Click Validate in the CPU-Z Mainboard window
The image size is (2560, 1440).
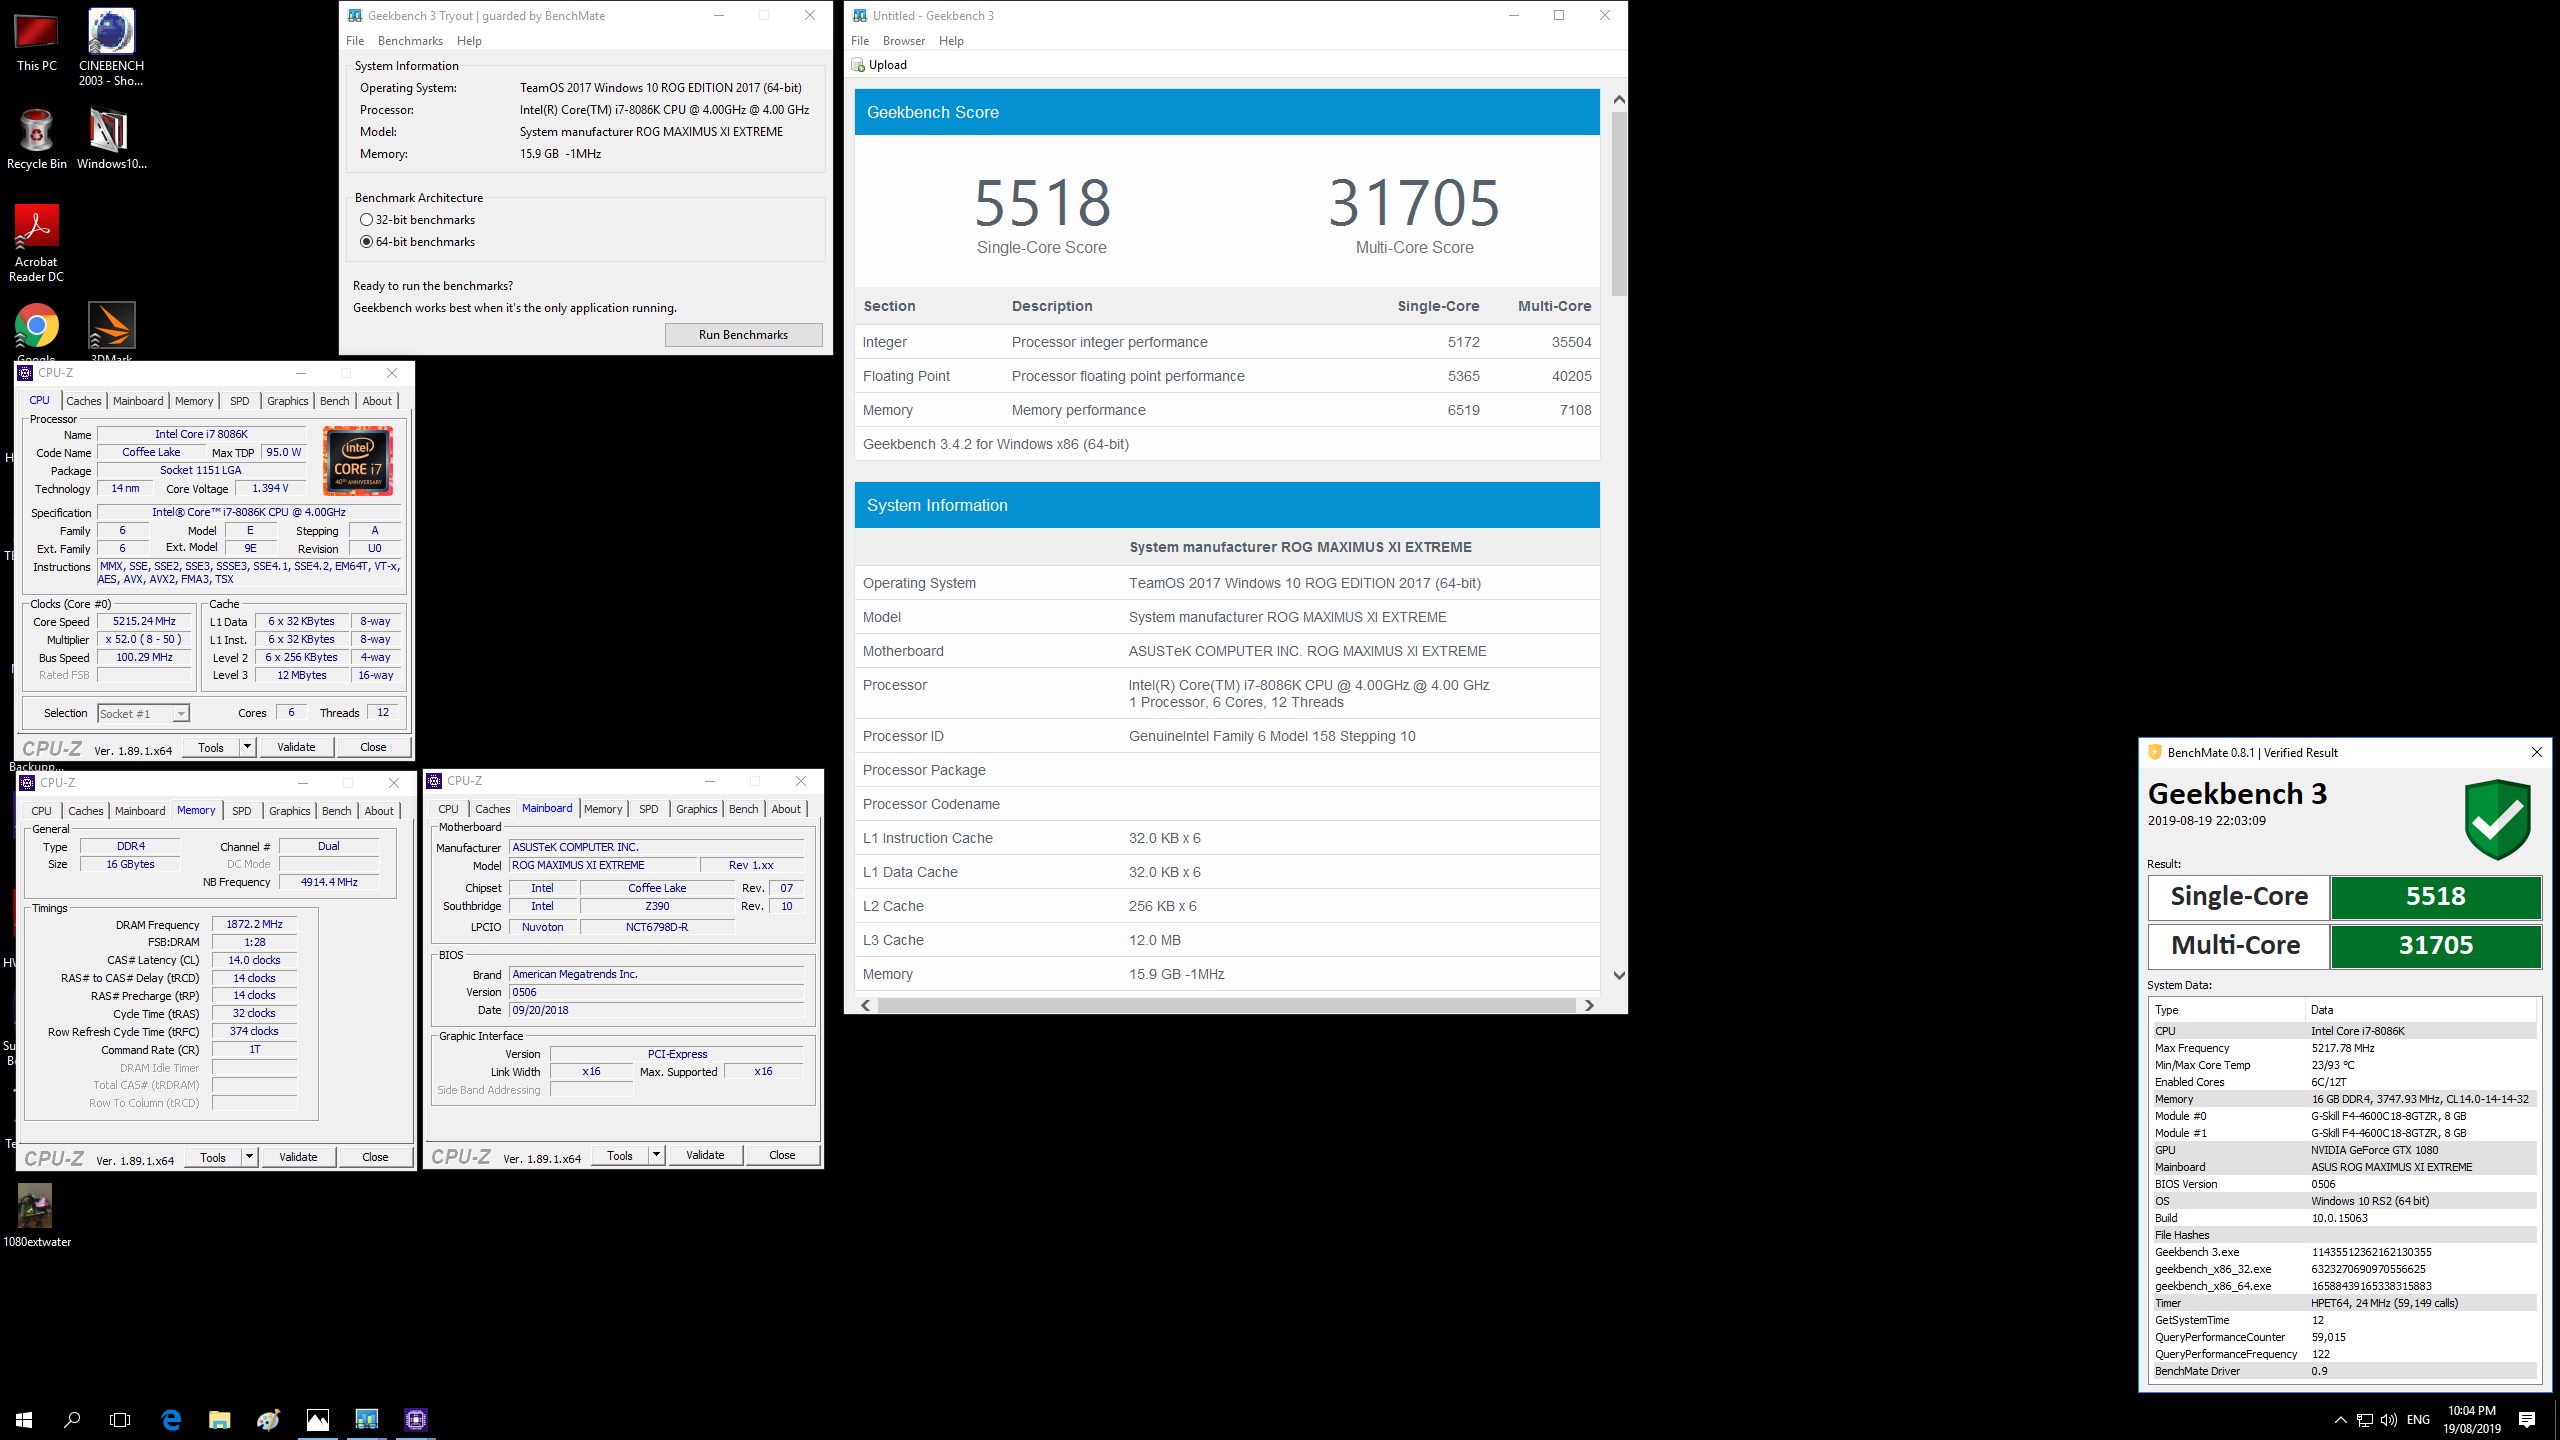click(705, 1155)
